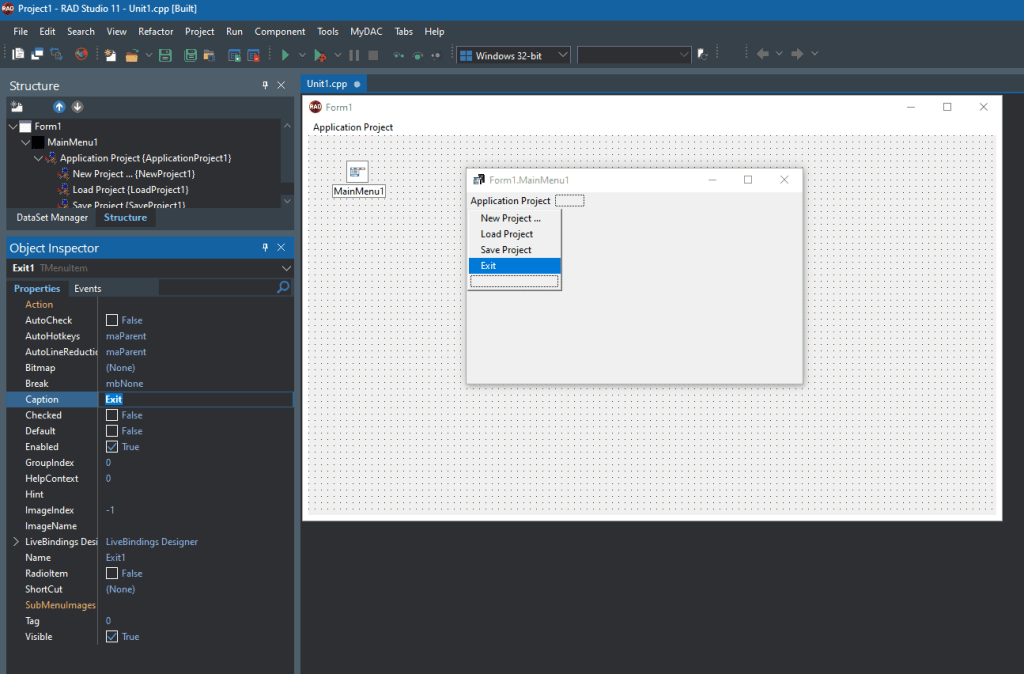
Task: Click the View Unit toolbar icon
Action: pos(18,55)
